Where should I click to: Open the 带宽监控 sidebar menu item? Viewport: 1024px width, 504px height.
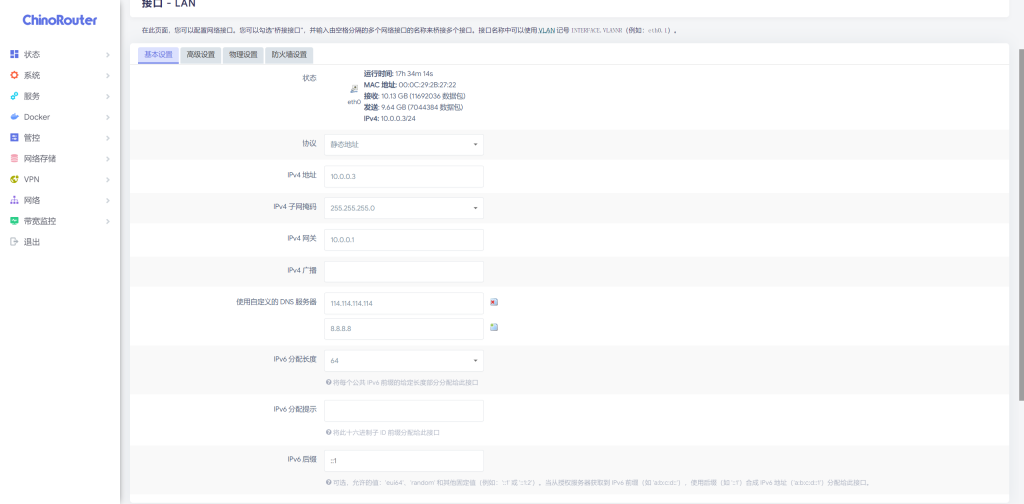[x=60, y=222]
